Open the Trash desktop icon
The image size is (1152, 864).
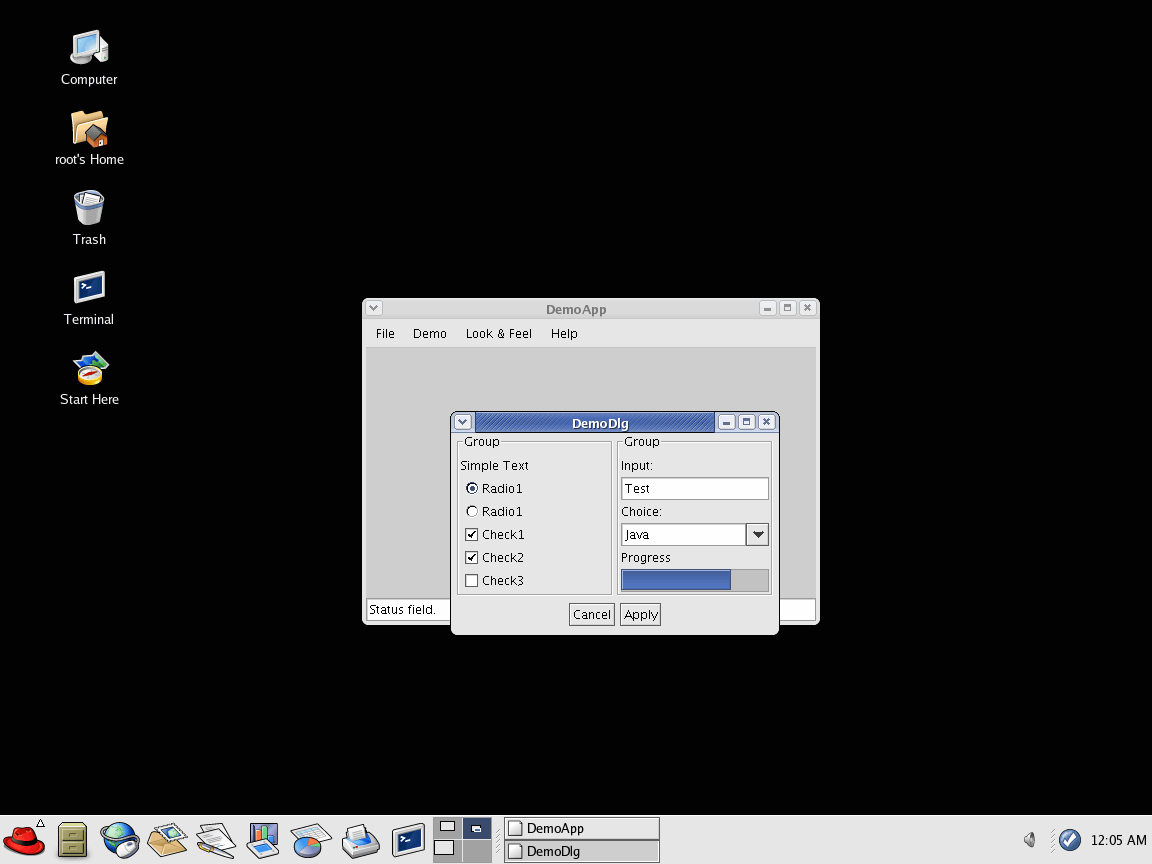(x=89, y=209)
